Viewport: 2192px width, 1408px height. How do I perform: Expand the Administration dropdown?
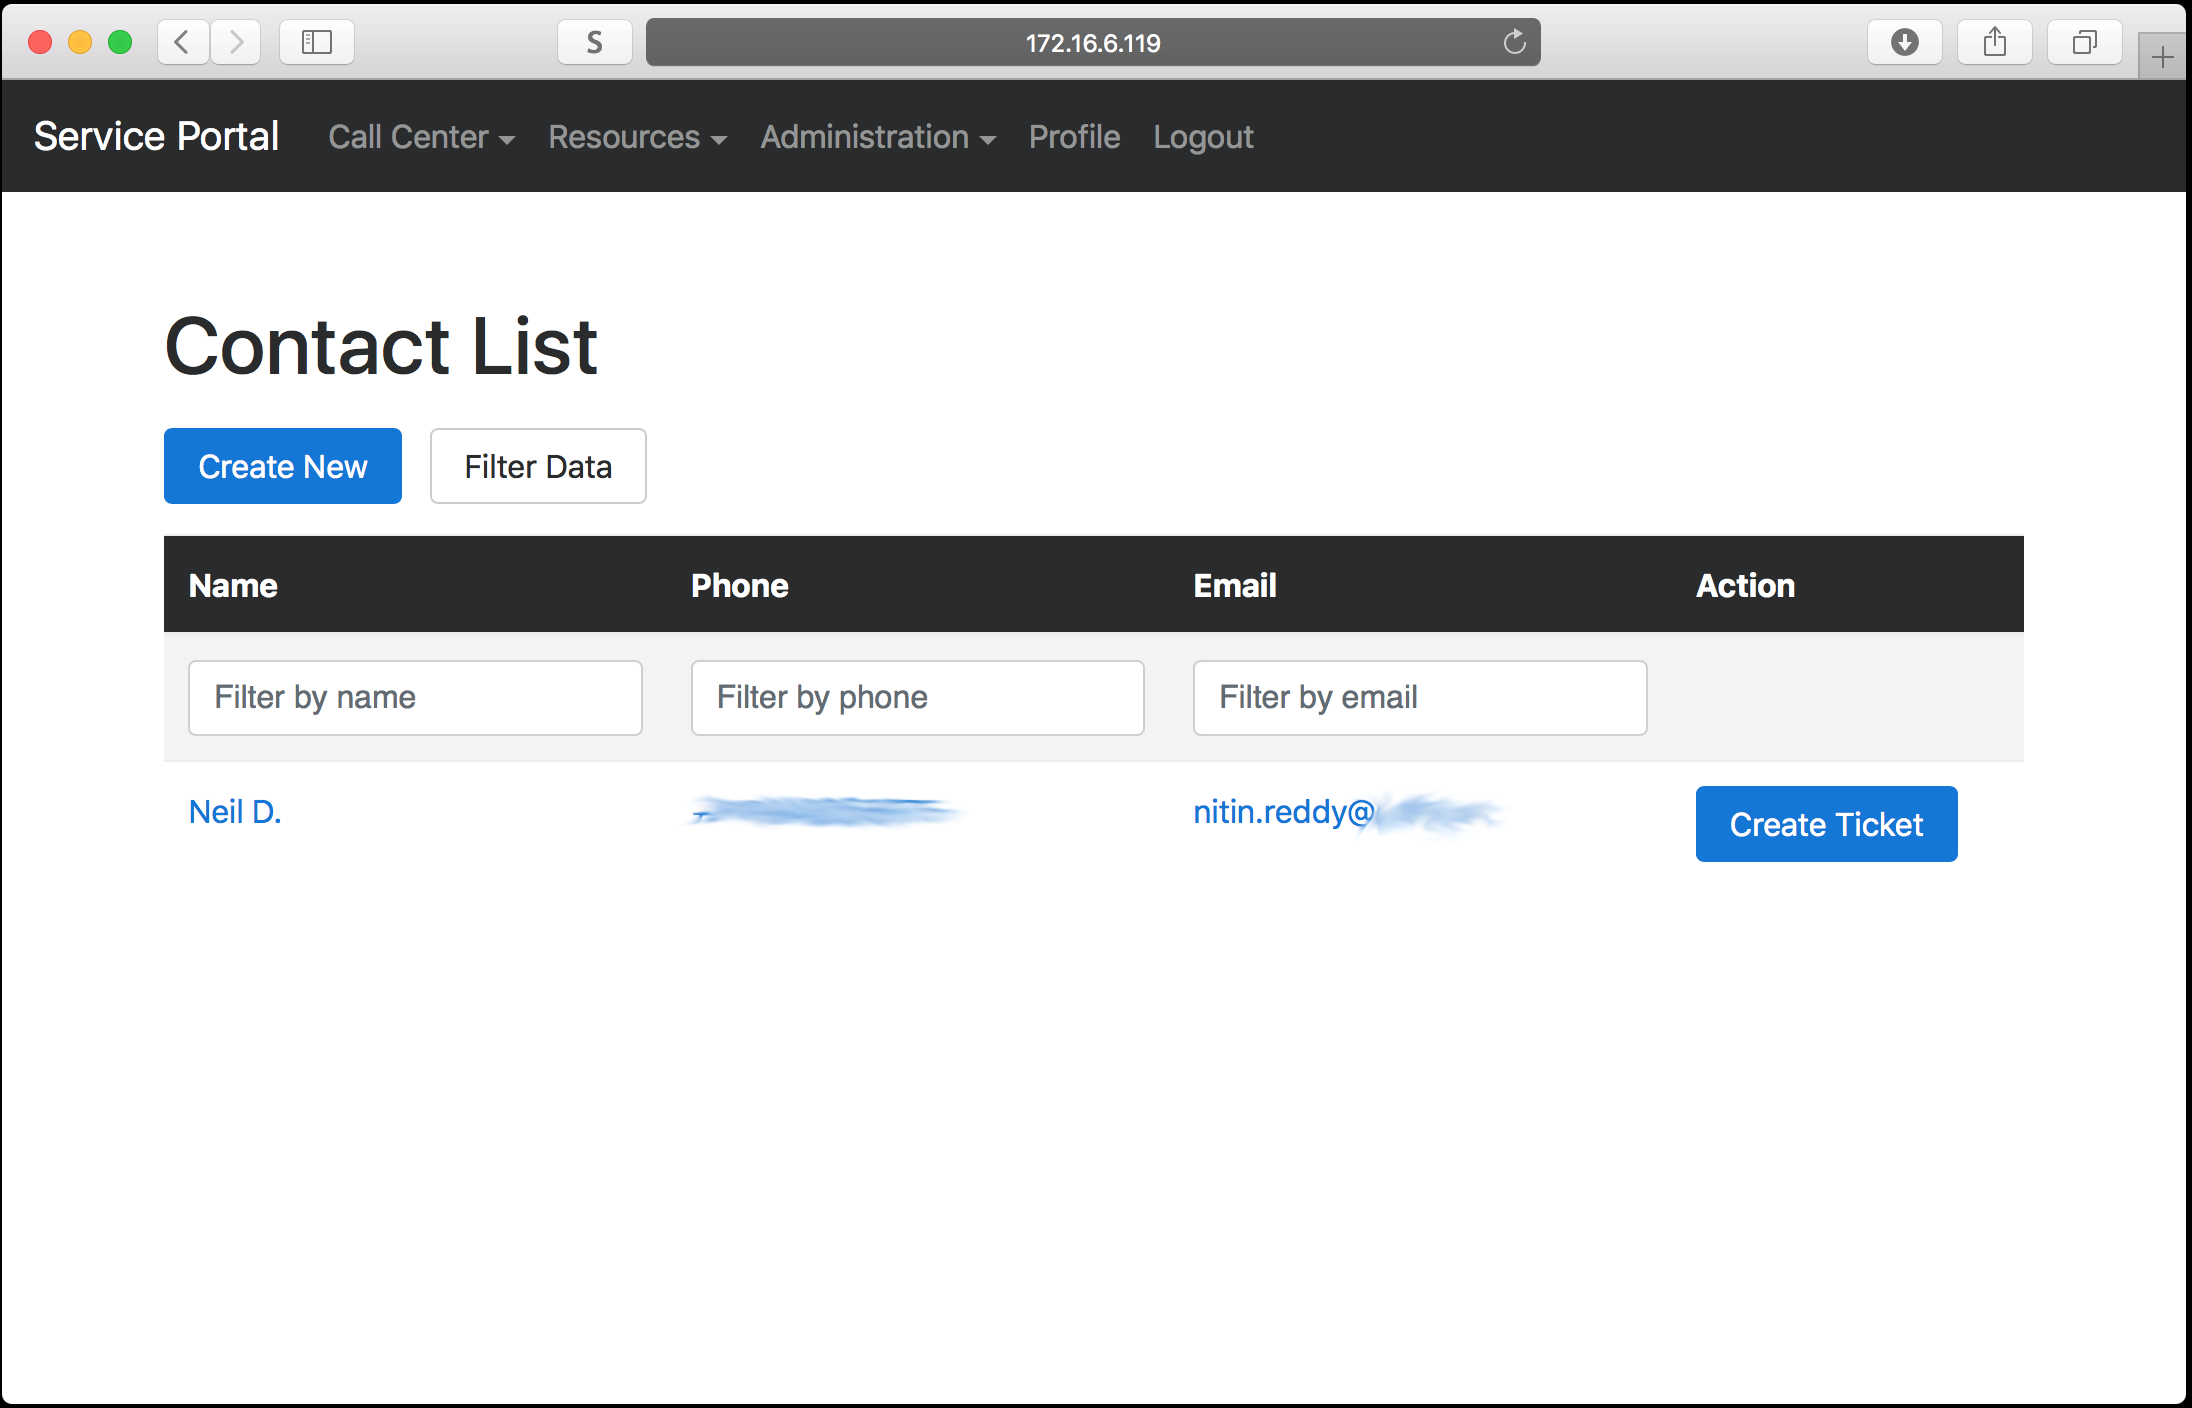tap(877, 137)
